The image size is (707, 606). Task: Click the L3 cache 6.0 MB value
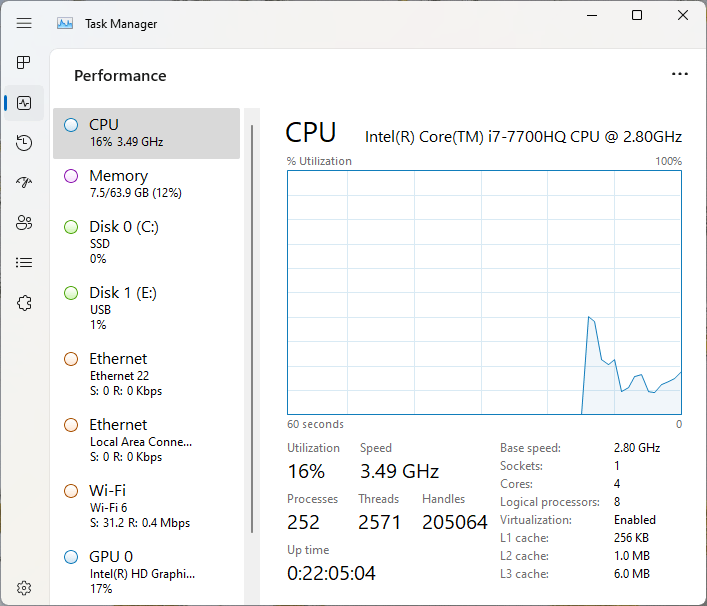pos(632,574)
